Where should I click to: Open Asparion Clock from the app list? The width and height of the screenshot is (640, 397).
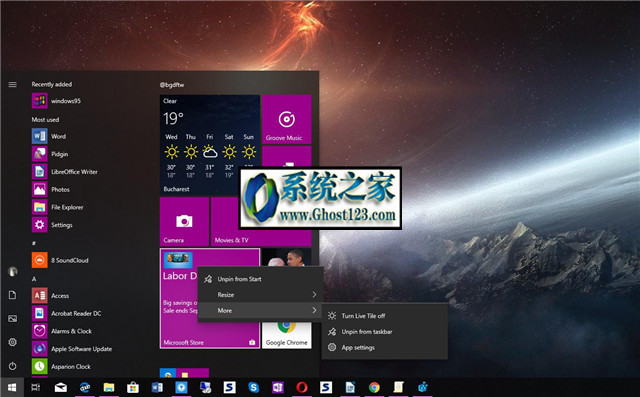pyautogui.click(x=61, y=366)
